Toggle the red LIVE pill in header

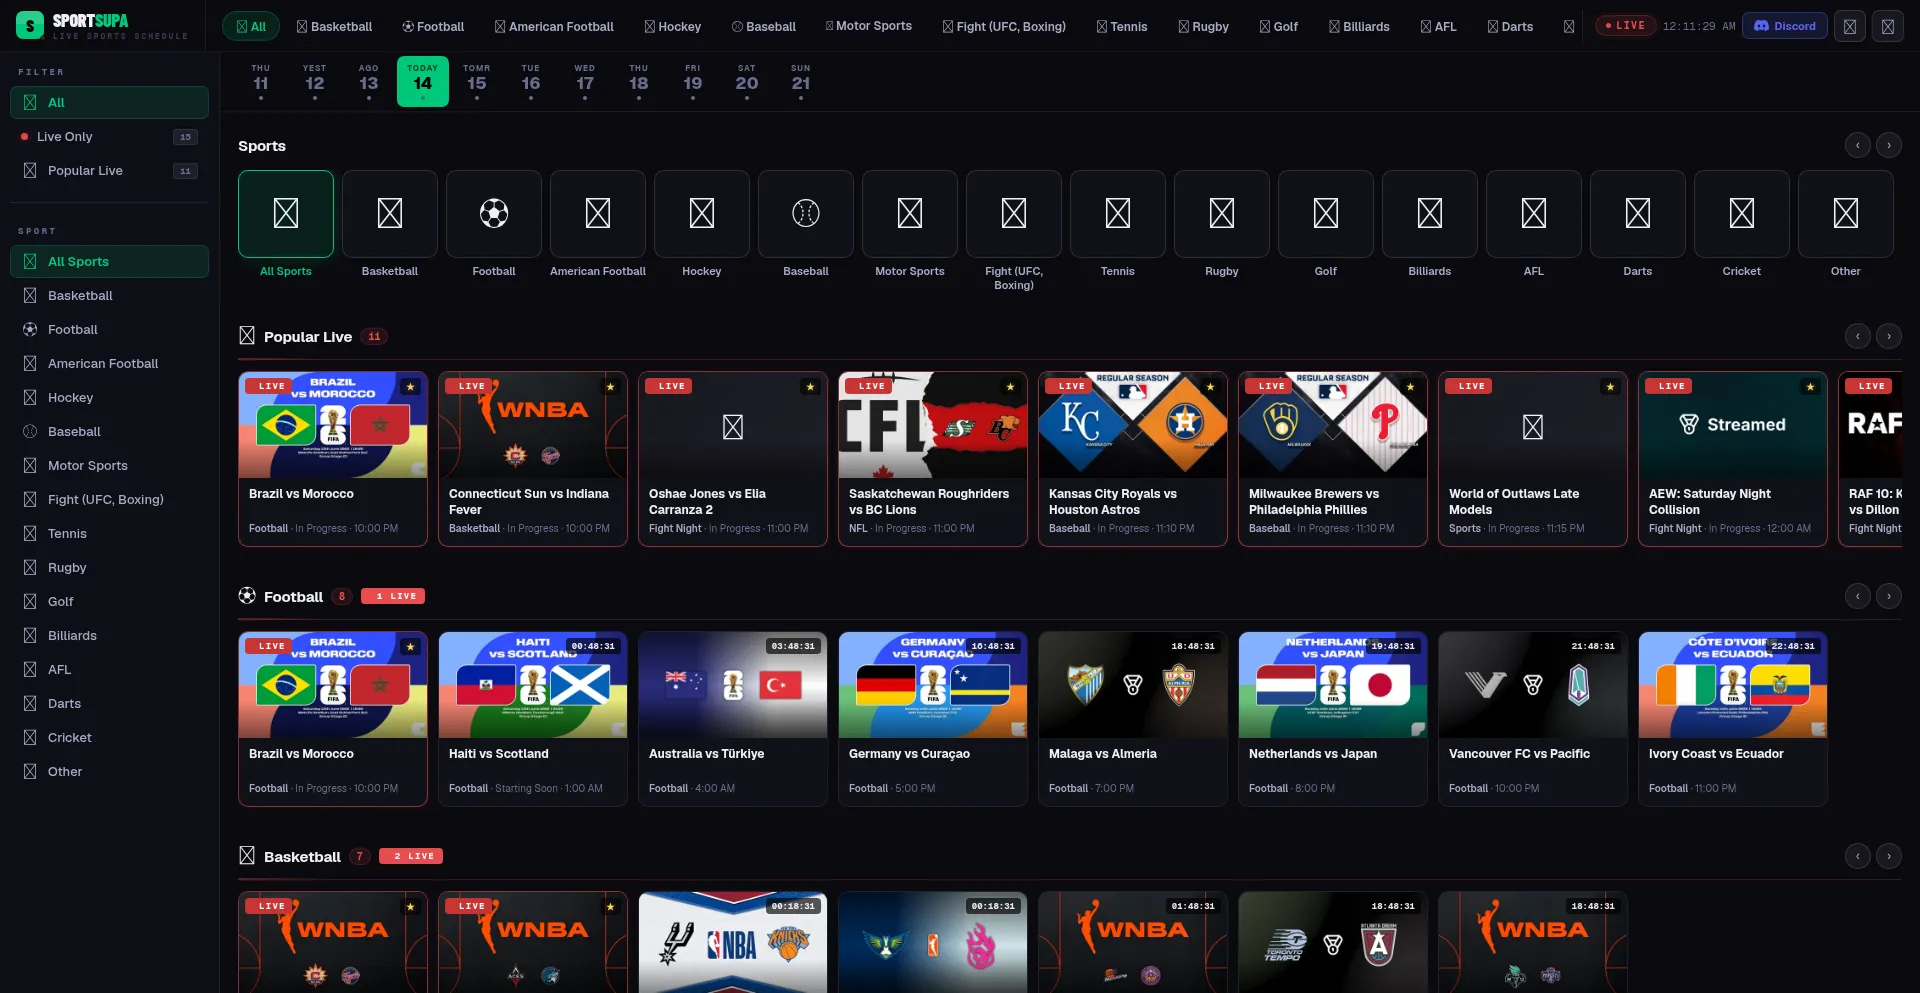click(x=1625, y=26)
